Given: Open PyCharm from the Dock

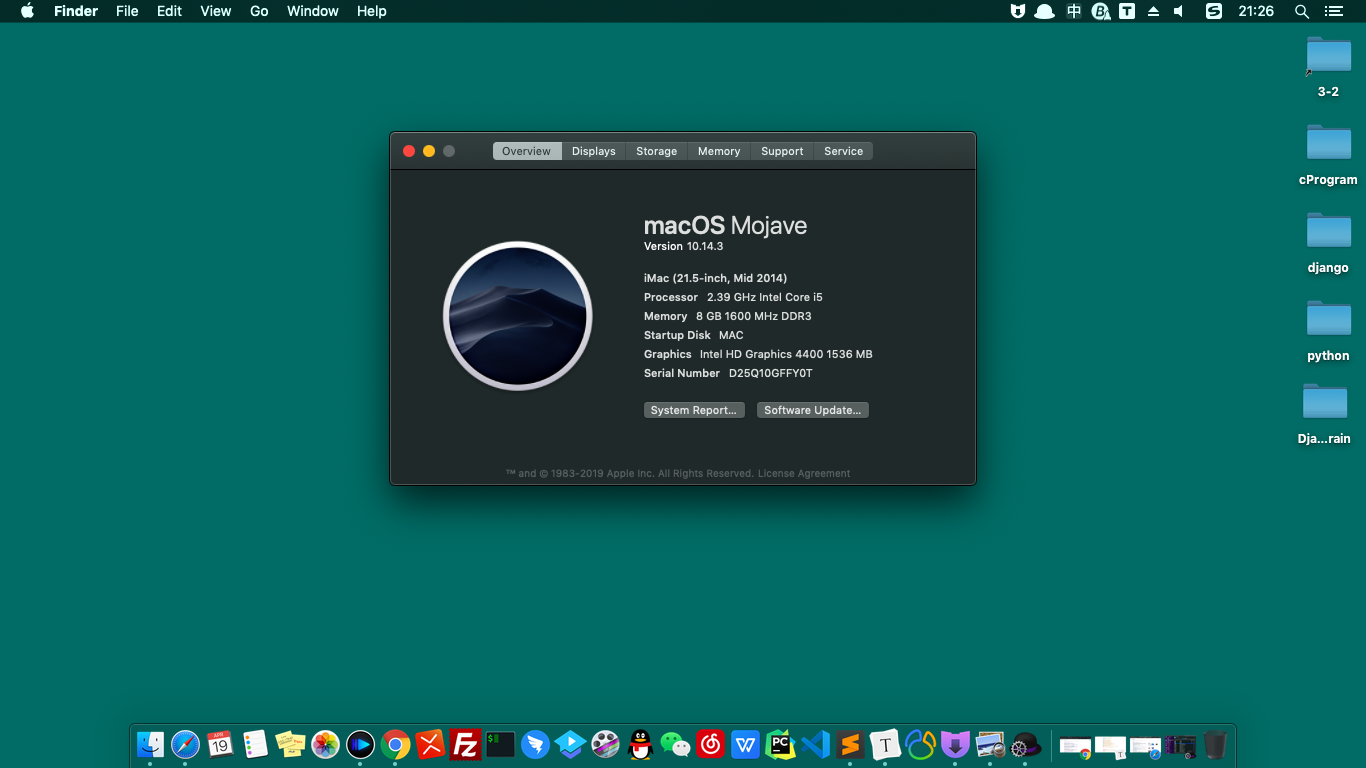Looking at the screenshot, I should point(780,745).
